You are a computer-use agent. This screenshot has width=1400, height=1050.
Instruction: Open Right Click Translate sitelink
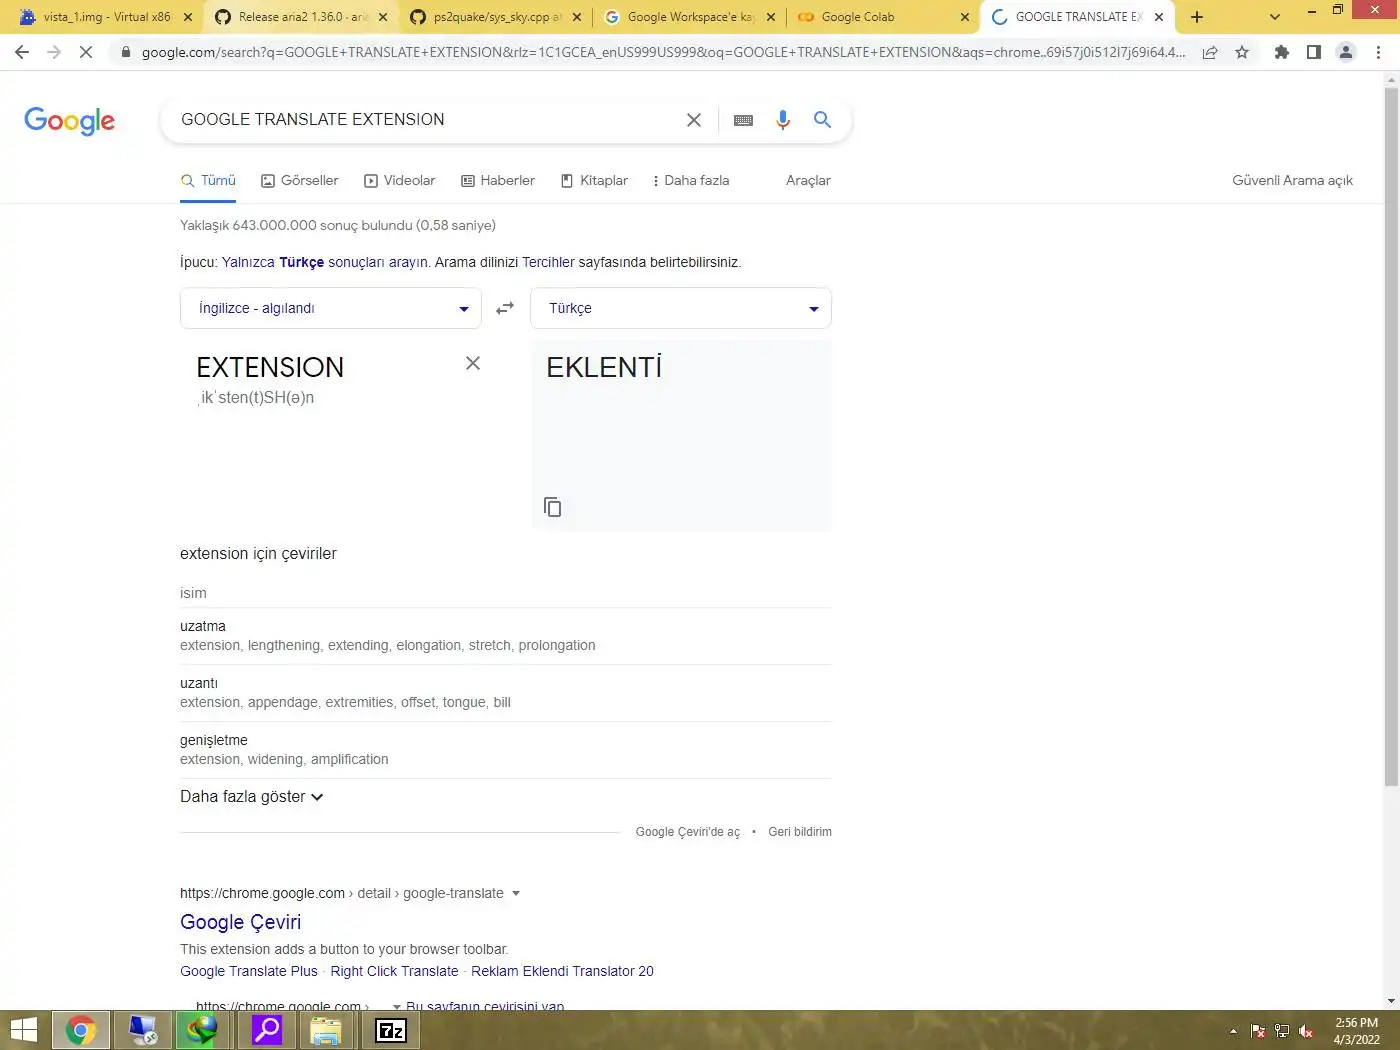(394, 971)
